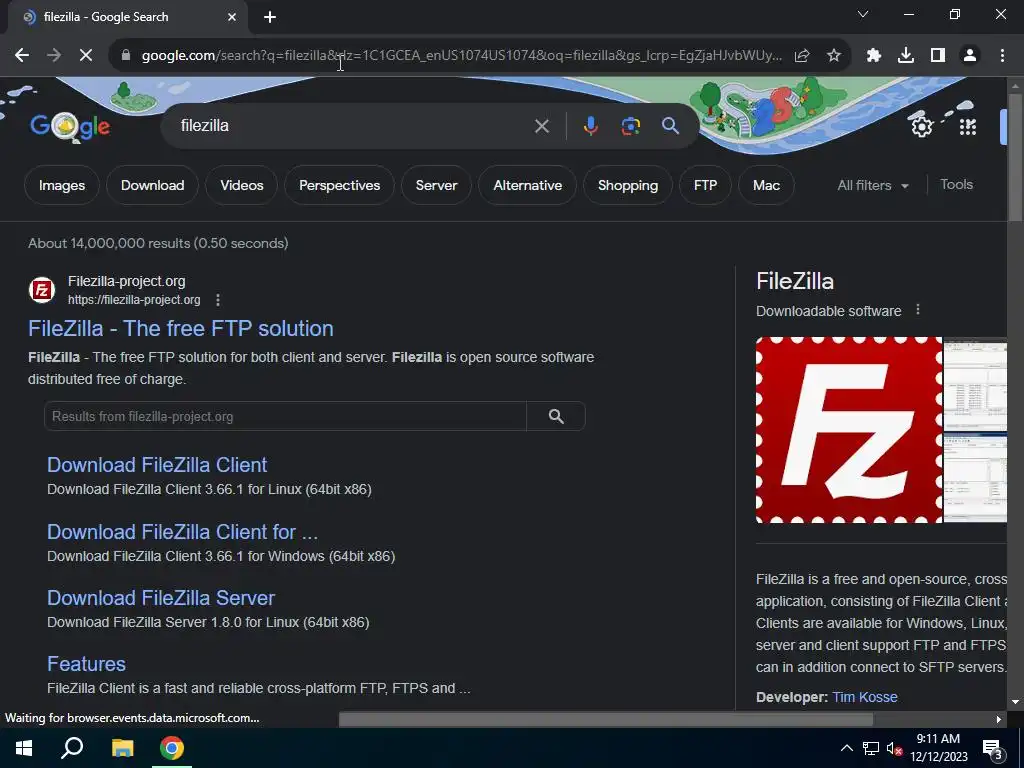Click the forward navigation arrow
This screenshot has width=1024, height=768.
point(54,56)
